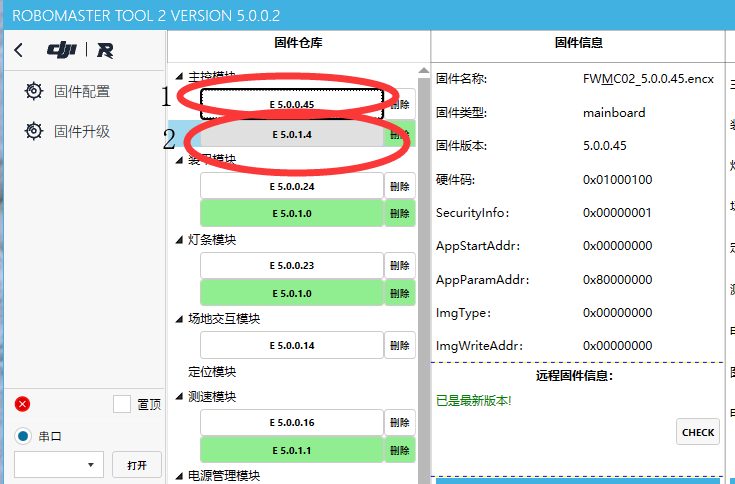
Task: Delete firmware E 5.0.0.45 with 删除
Action: 400,104
